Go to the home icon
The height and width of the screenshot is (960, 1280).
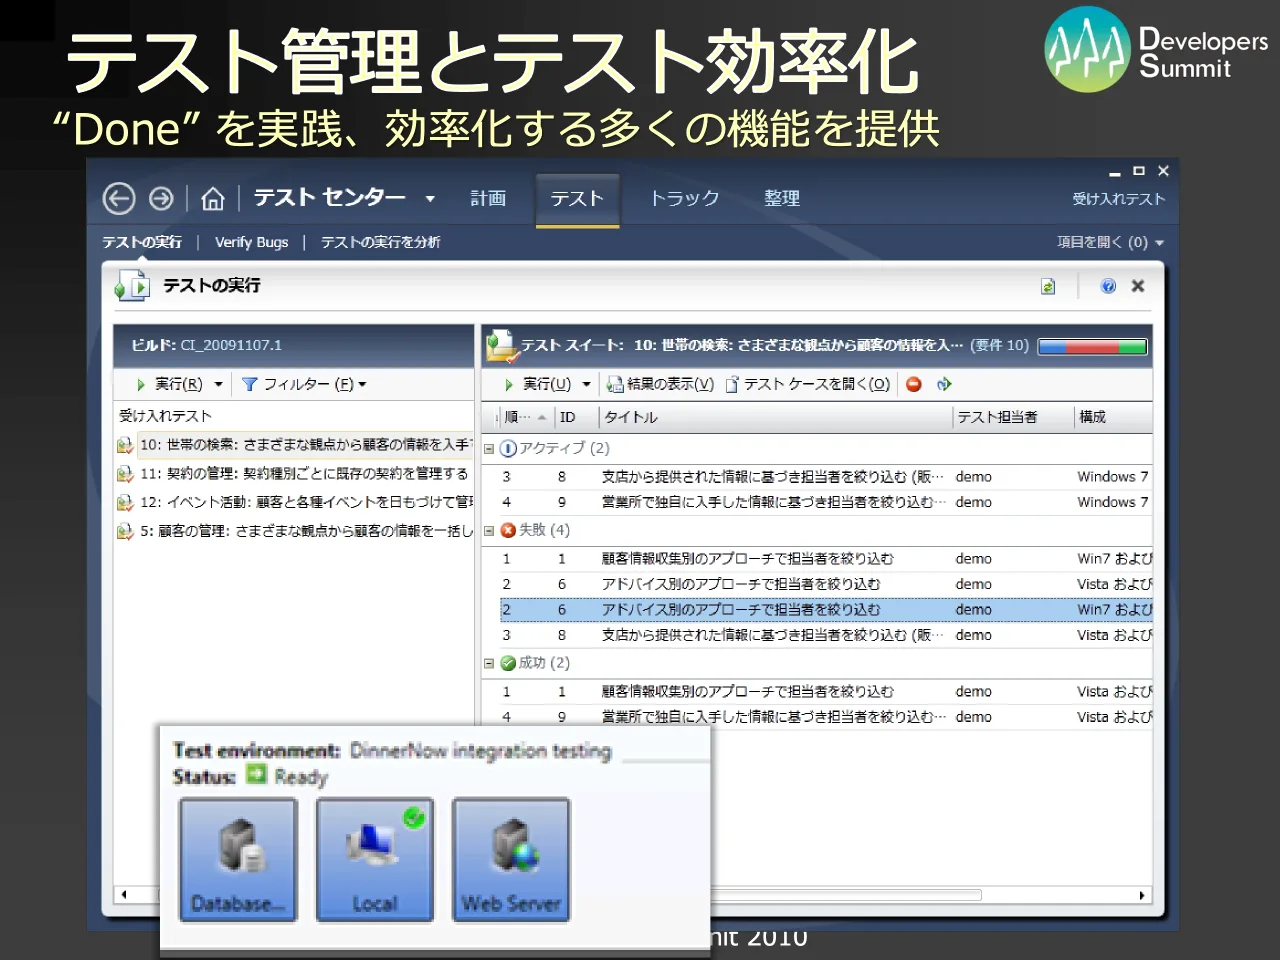pyautogui.click(x=212, y=199)
